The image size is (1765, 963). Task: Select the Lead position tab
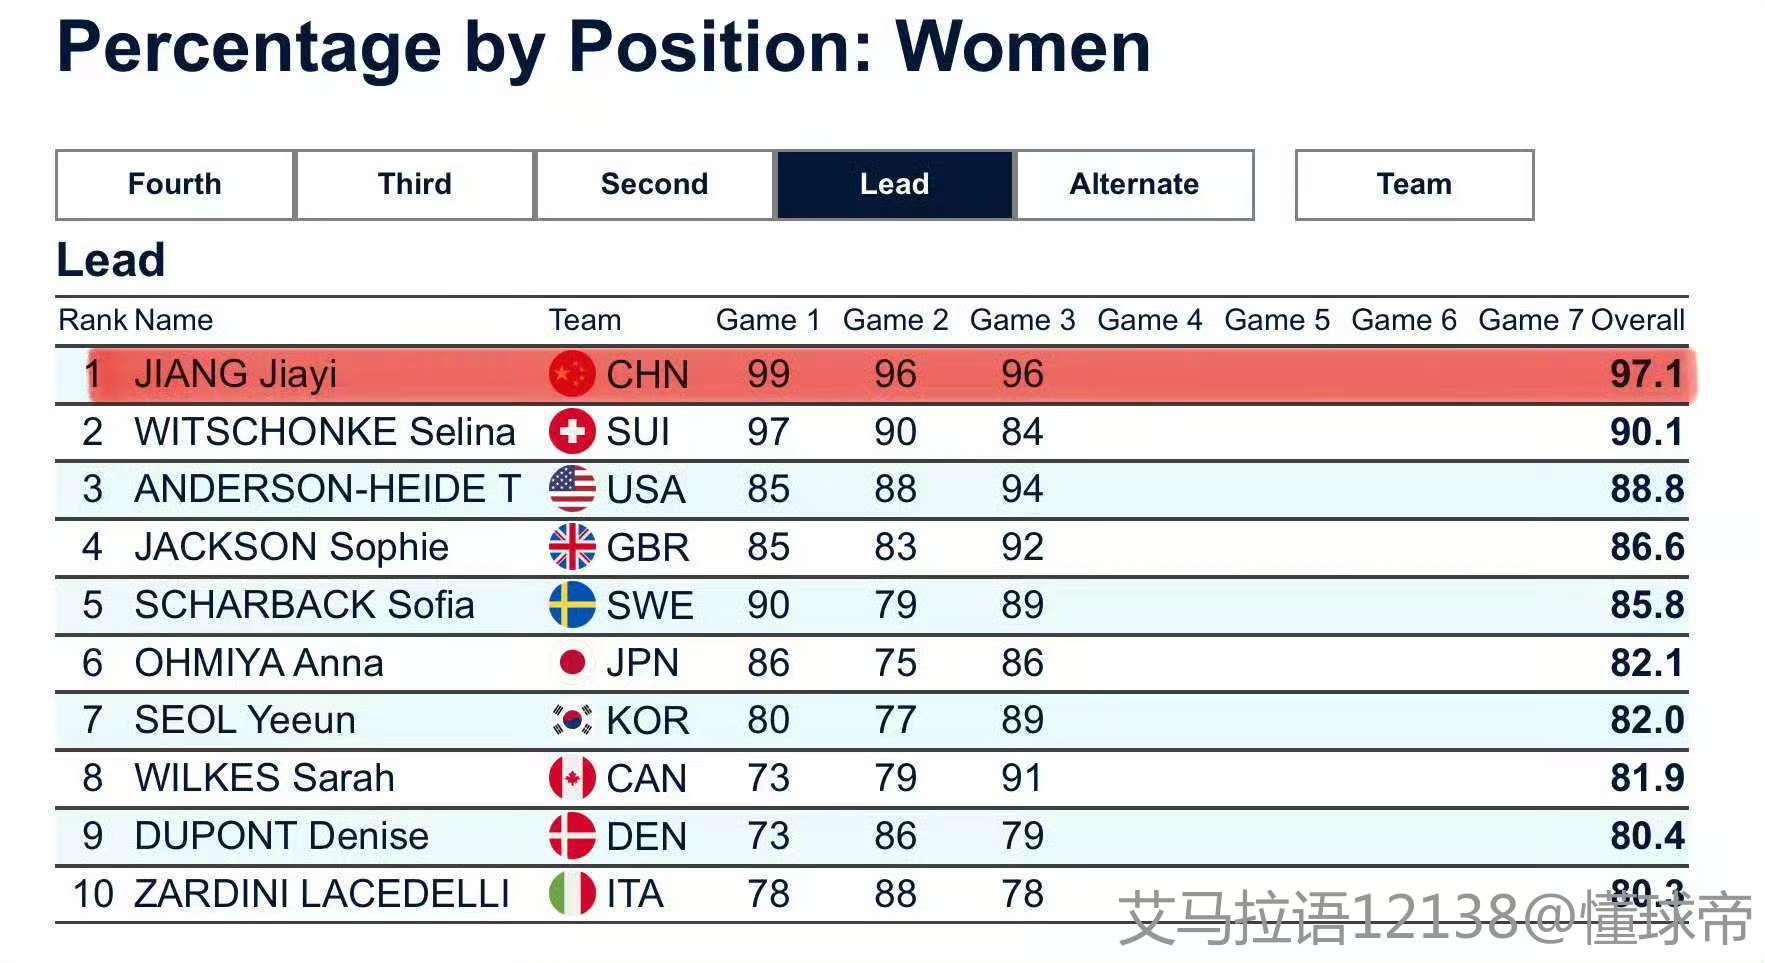pos(895,184)
